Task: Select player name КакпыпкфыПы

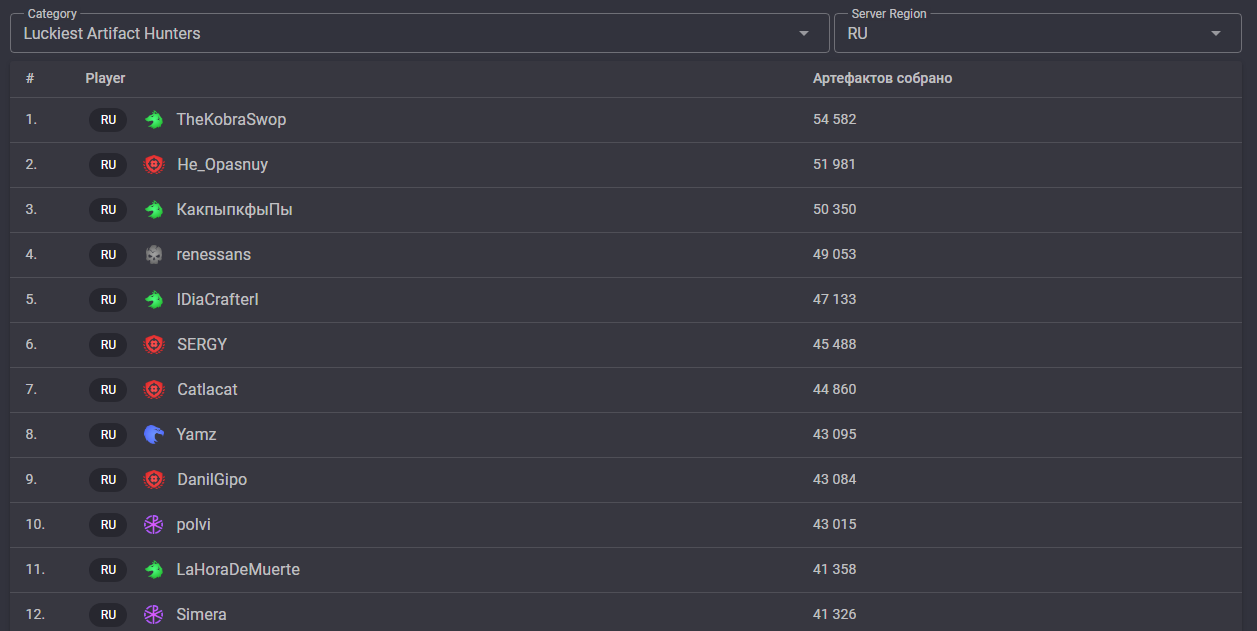Action: (x=234, y=210)
